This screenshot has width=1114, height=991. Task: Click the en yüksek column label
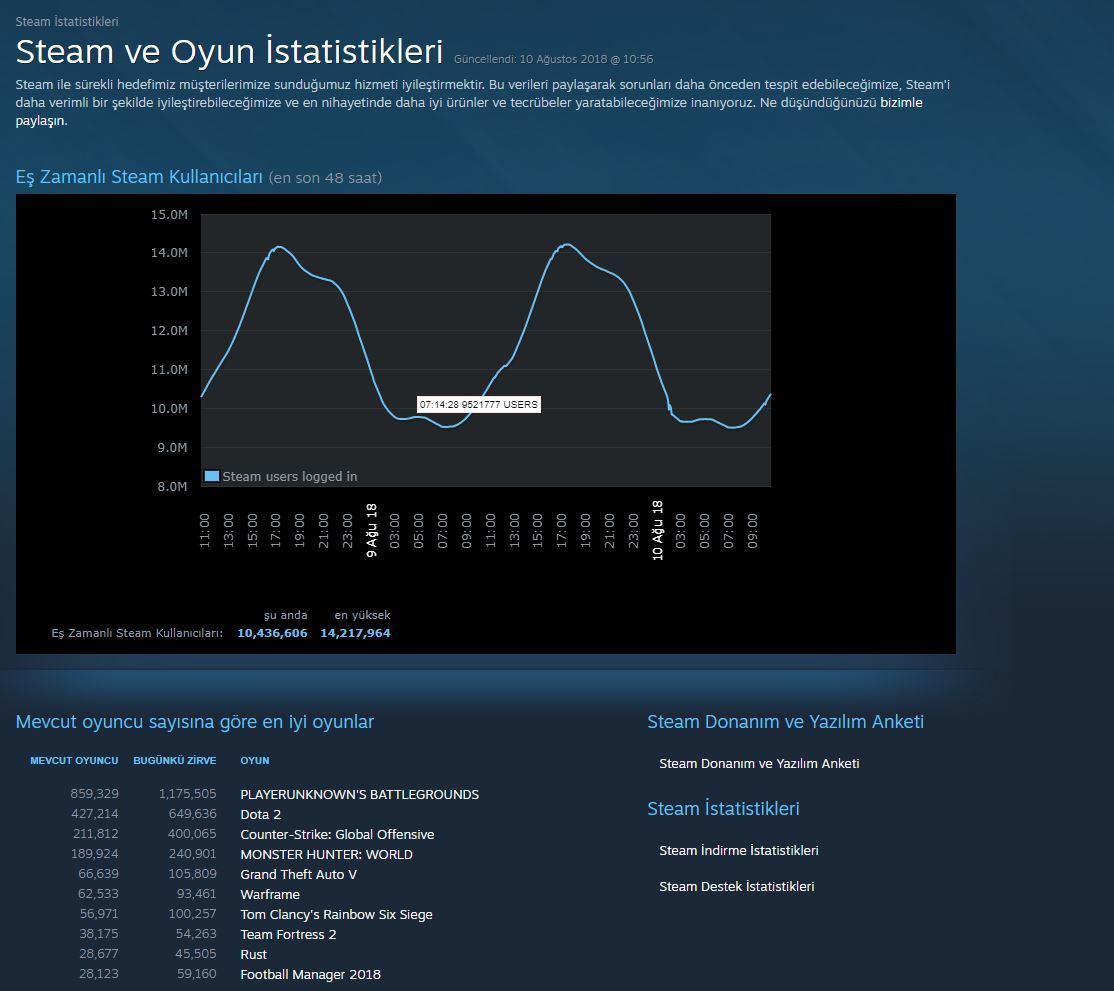362,615
